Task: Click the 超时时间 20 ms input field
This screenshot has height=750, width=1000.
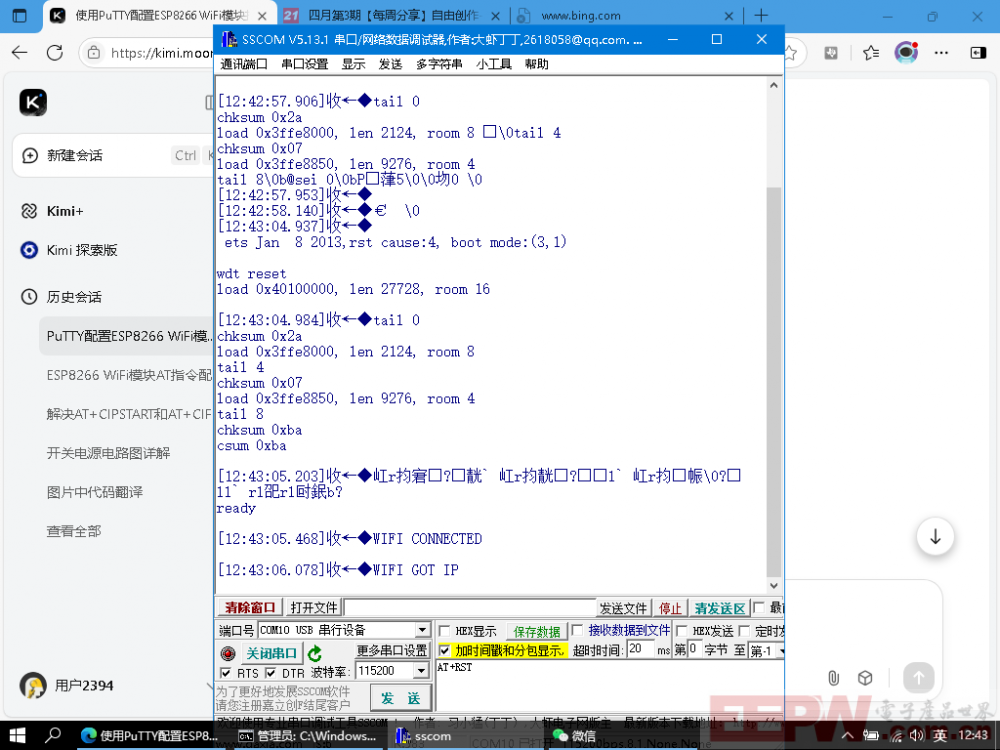Action: (x=640, y=649)
